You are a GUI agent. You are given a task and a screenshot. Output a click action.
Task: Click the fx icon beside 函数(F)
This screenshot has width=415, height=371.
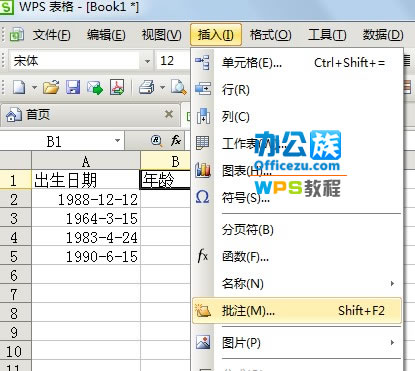(202, 256)
